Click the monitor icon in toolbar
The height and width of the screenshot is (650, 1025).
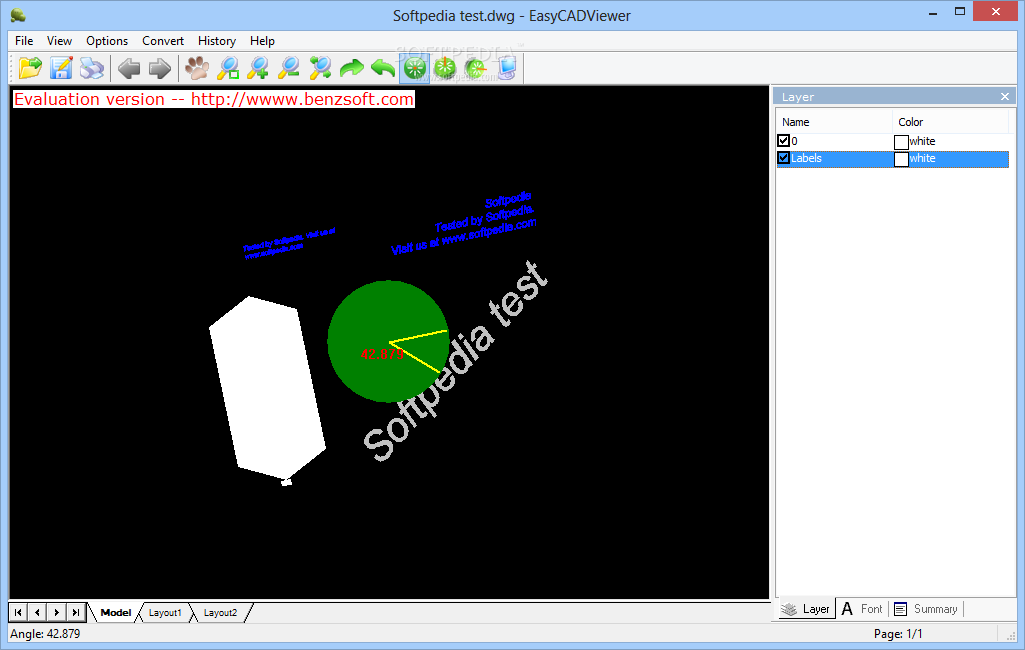(507, 68)
